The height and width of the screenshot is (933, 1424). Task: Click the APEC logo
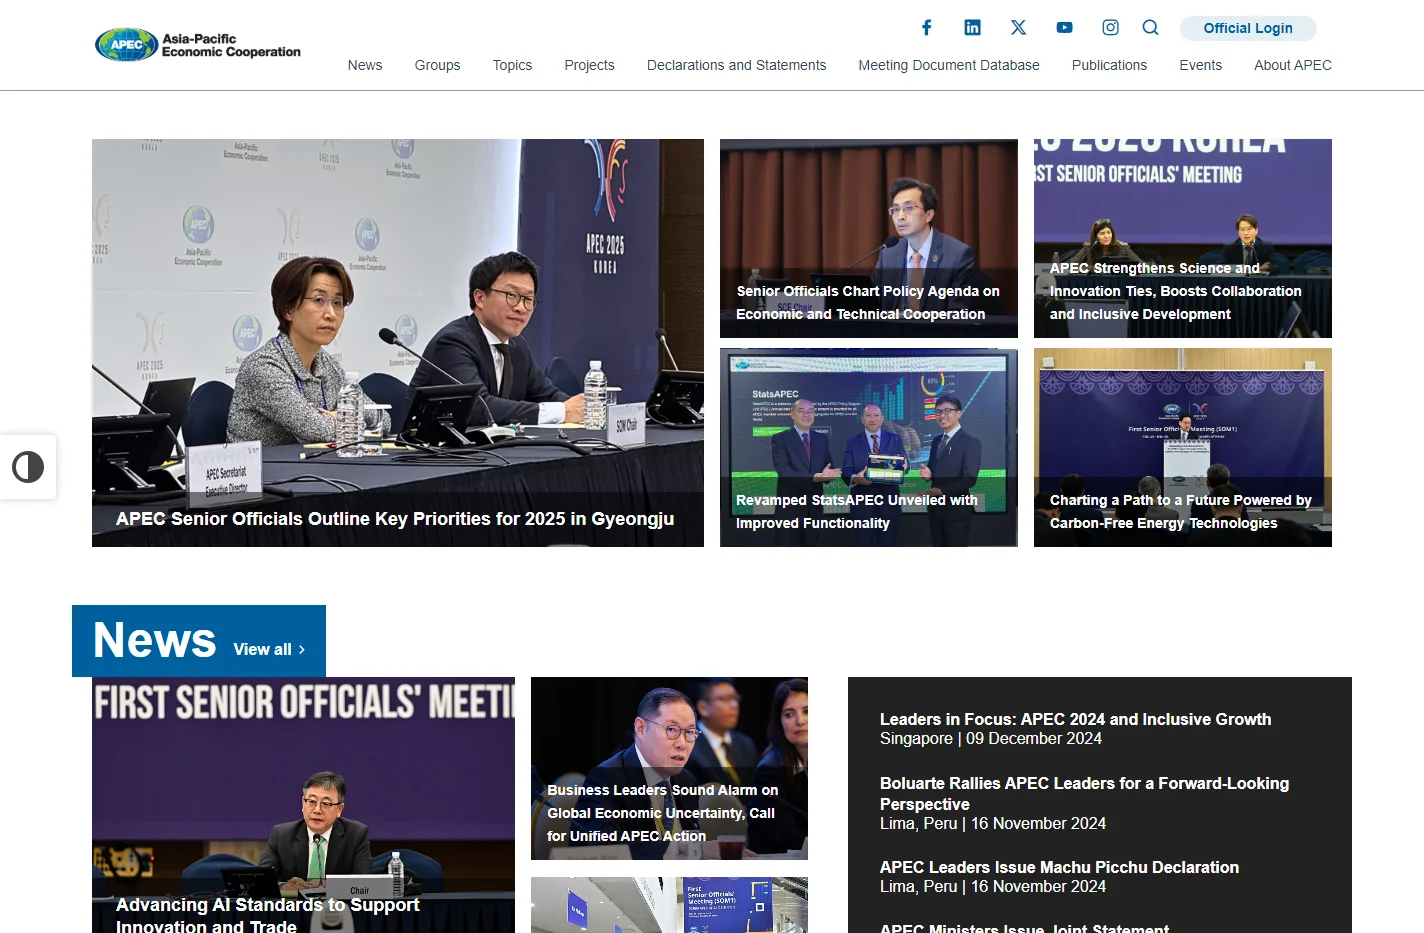(198, 45)
